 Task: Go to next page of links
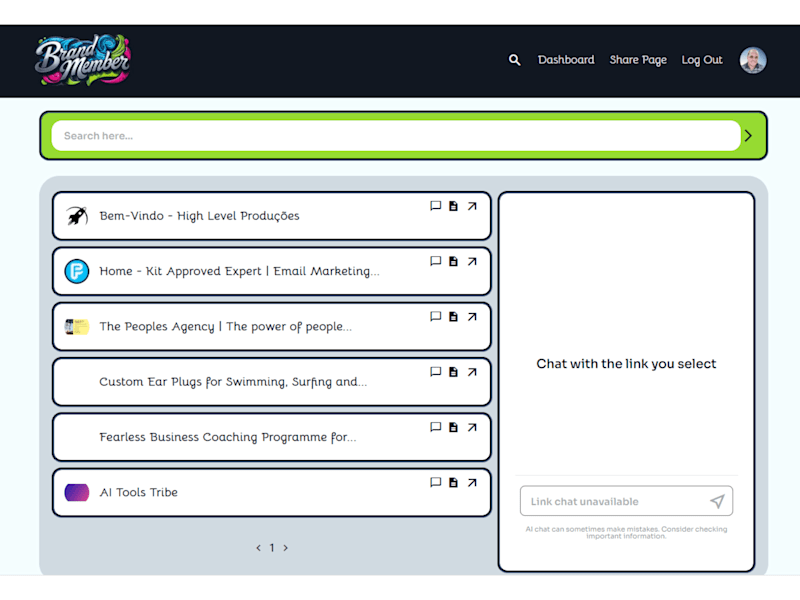coord(285,547)
